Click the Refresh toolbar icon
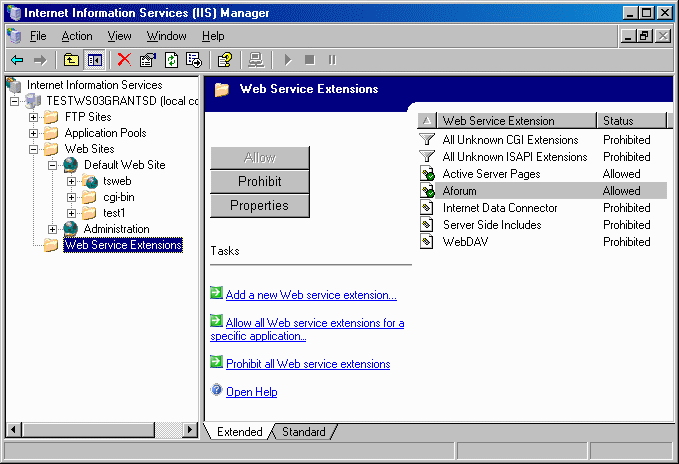 click(171, 60)
